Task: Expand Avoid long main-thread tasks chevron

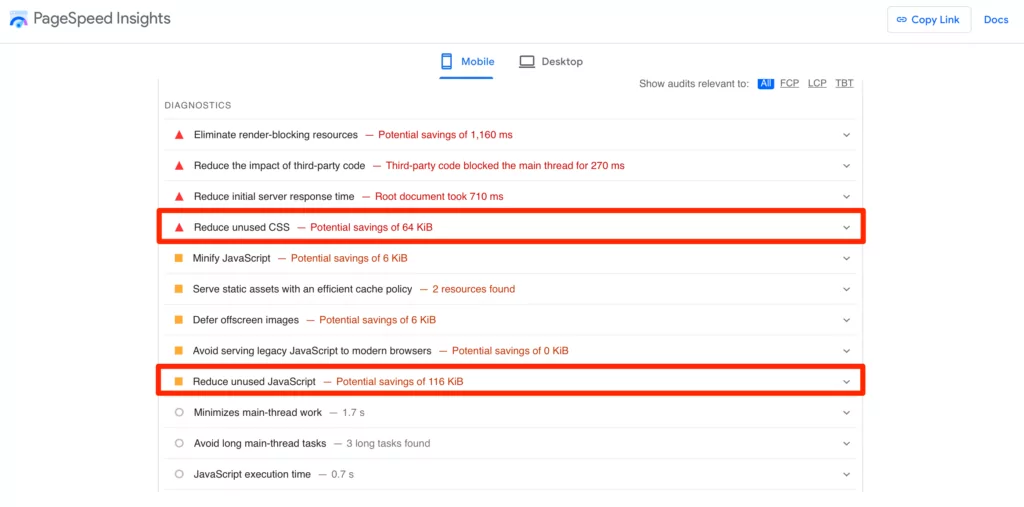Action: pyautogui.click(x=846, y=444)
